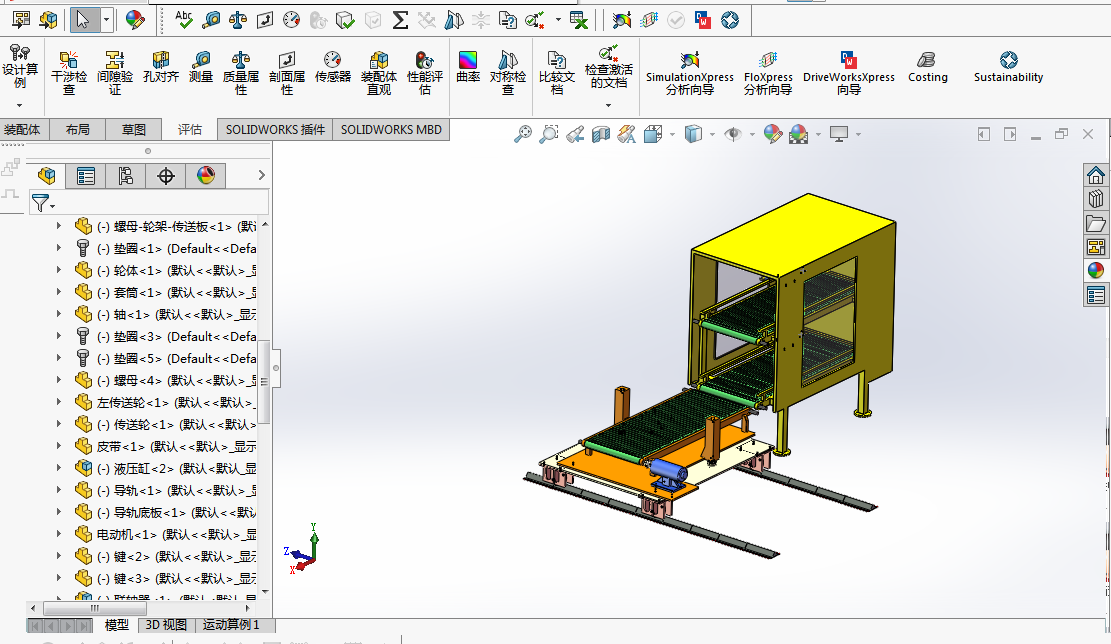The image size is (1111, 644).
Task: Open the ConfigurationManager panel tab
Action: tap(125, 176)
